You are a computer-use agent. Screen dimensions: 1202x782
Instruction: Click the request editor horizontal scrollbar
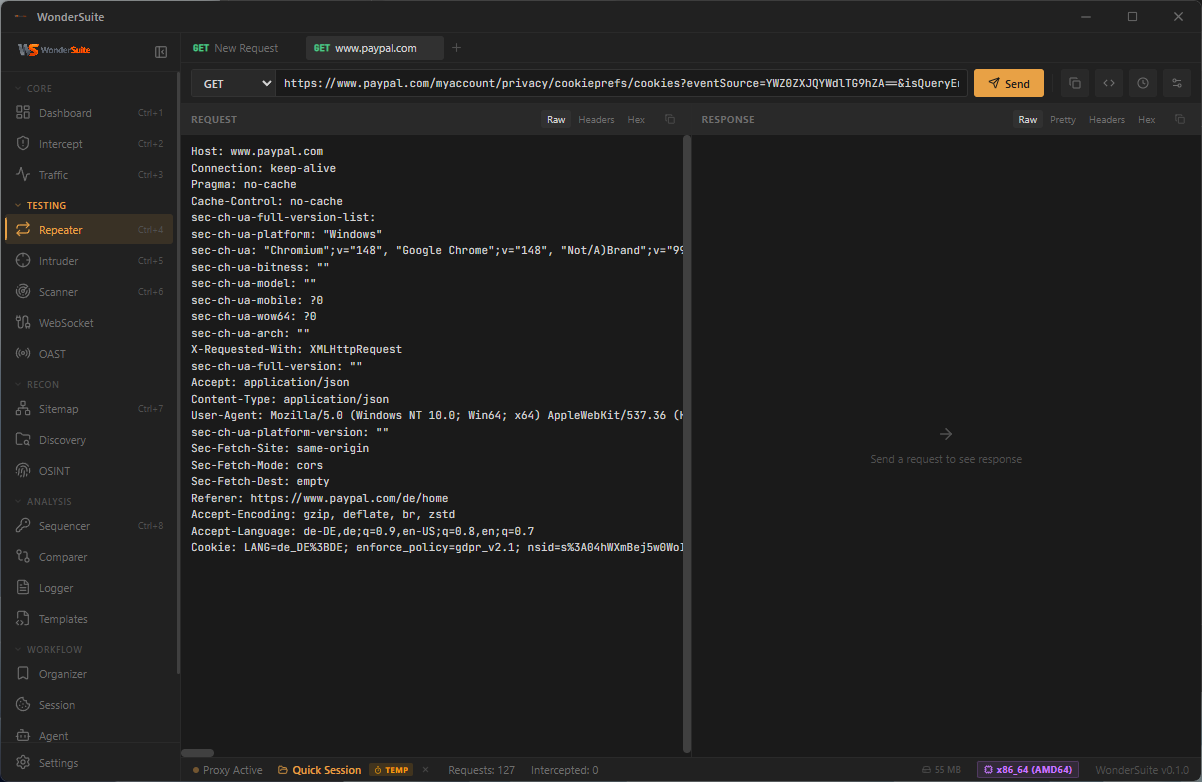coord(198,753)
